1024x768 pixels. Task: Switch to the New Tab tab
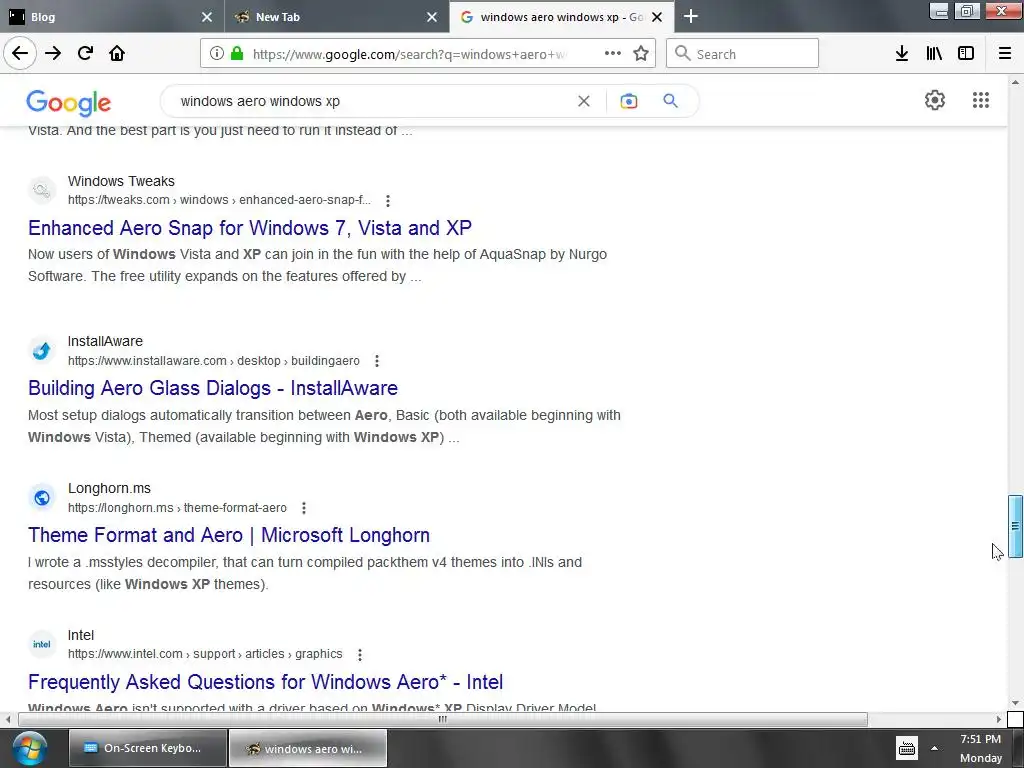pyautogui.click(x=336, y=17)
